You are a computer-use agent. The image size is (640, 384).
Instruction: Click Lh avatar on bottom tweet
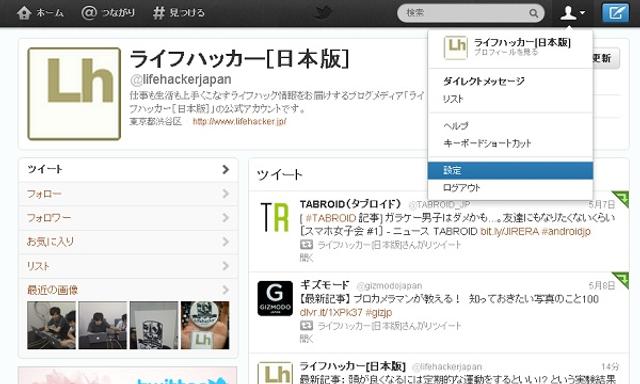click(275, 373)
